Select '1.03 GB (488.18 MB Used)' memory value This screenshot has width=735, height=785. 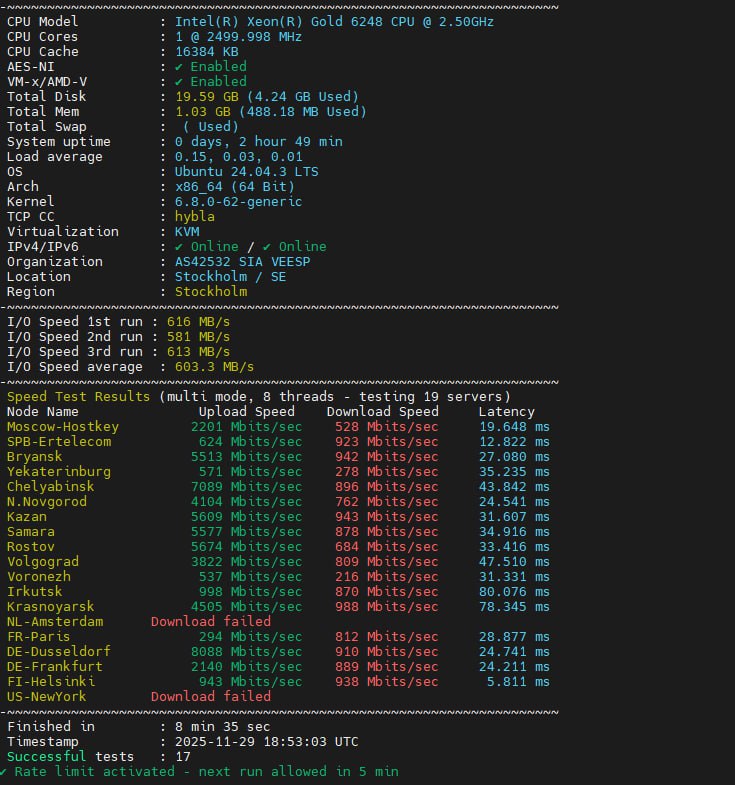(x=271, y=112)
